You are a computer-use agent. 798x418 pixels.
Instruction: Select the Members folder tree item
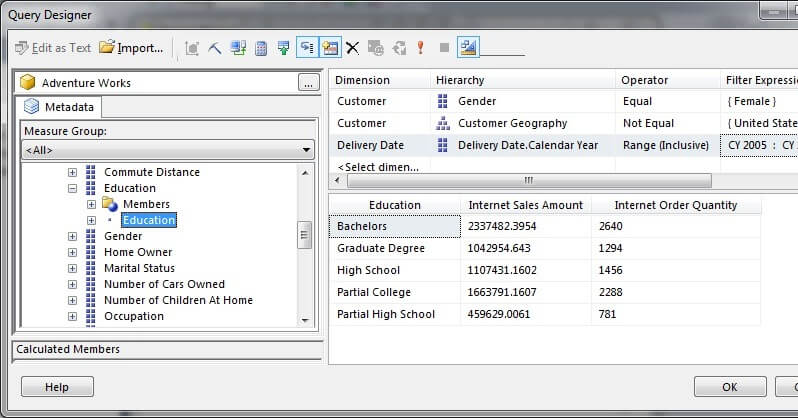146,204
